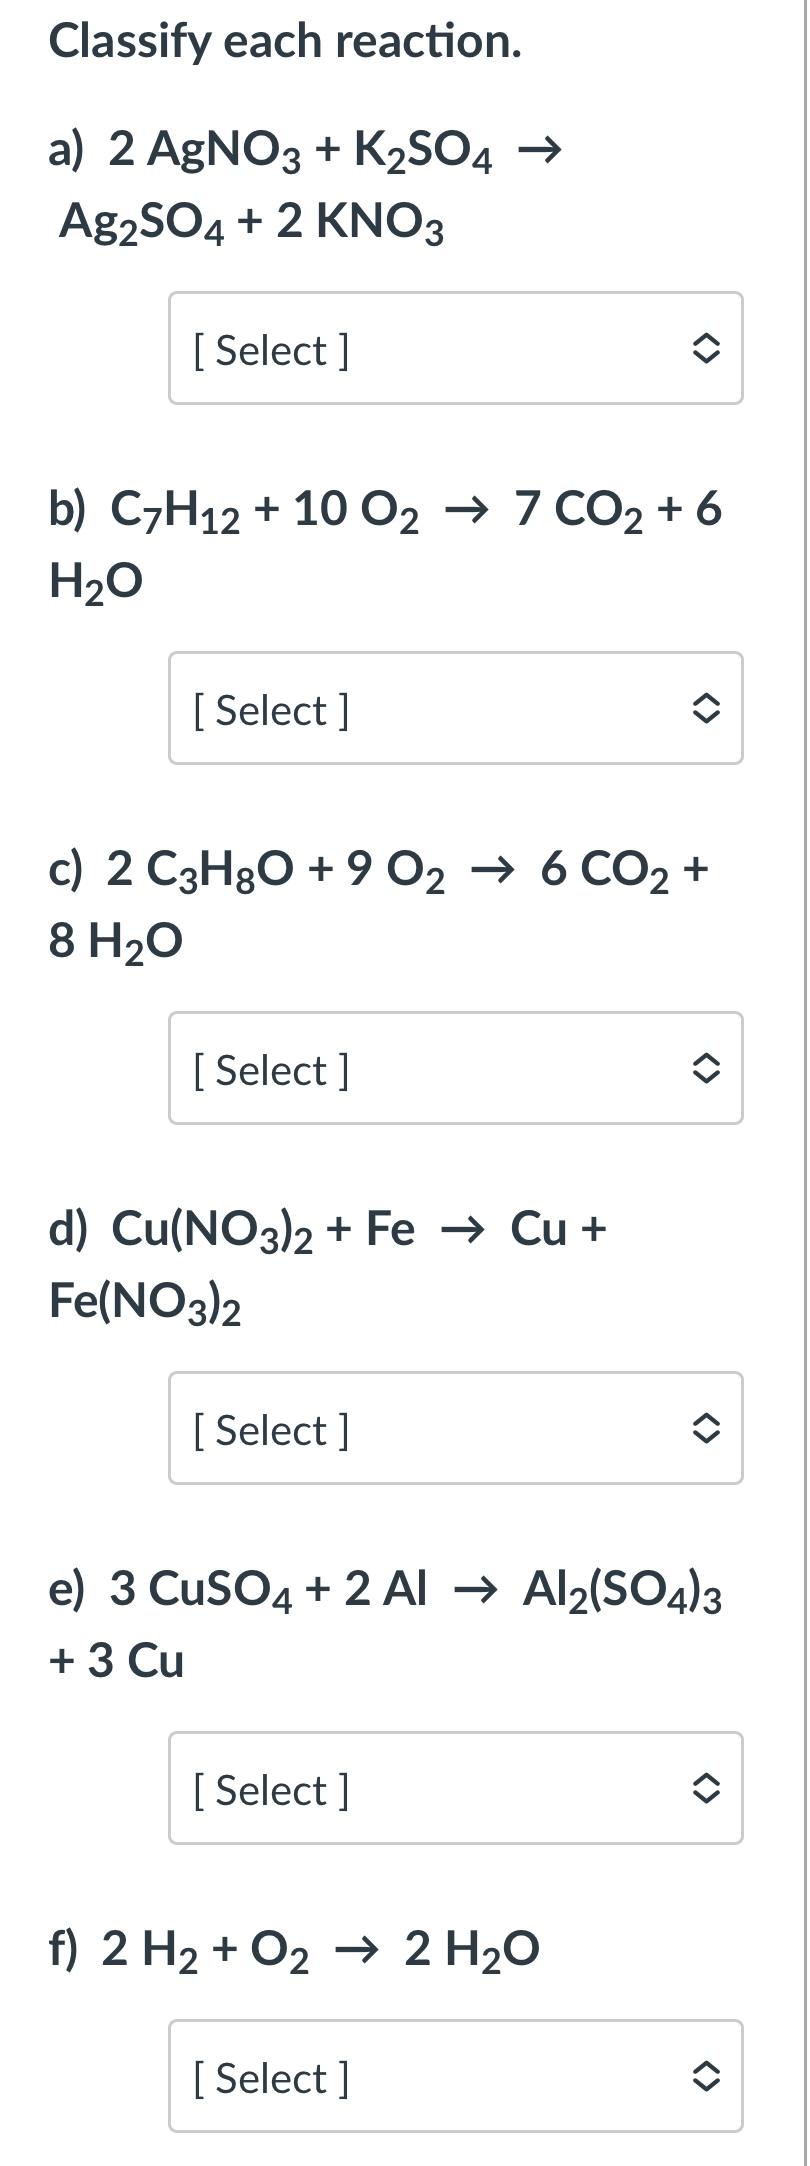Click the chevron arrows beneath the CuSO4 reaction
The width and height of the screenshot is (810, 2166).
point(705,1789)
